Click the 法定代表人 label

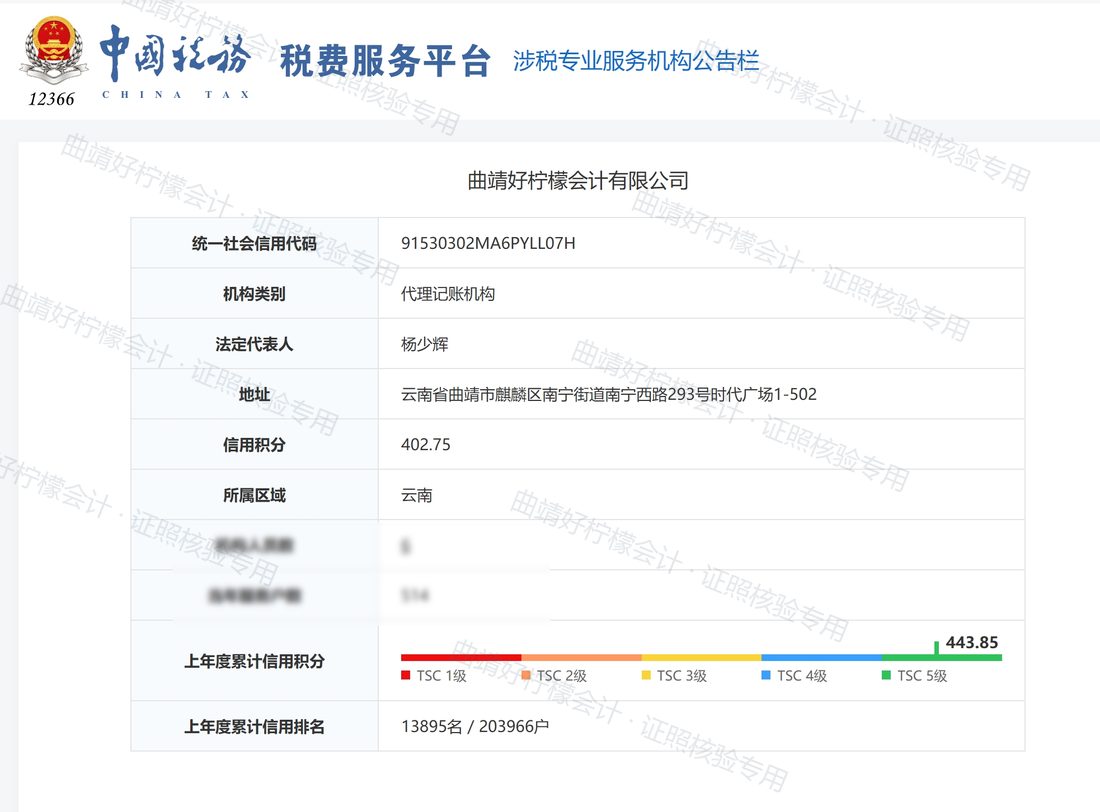point(254,344)
